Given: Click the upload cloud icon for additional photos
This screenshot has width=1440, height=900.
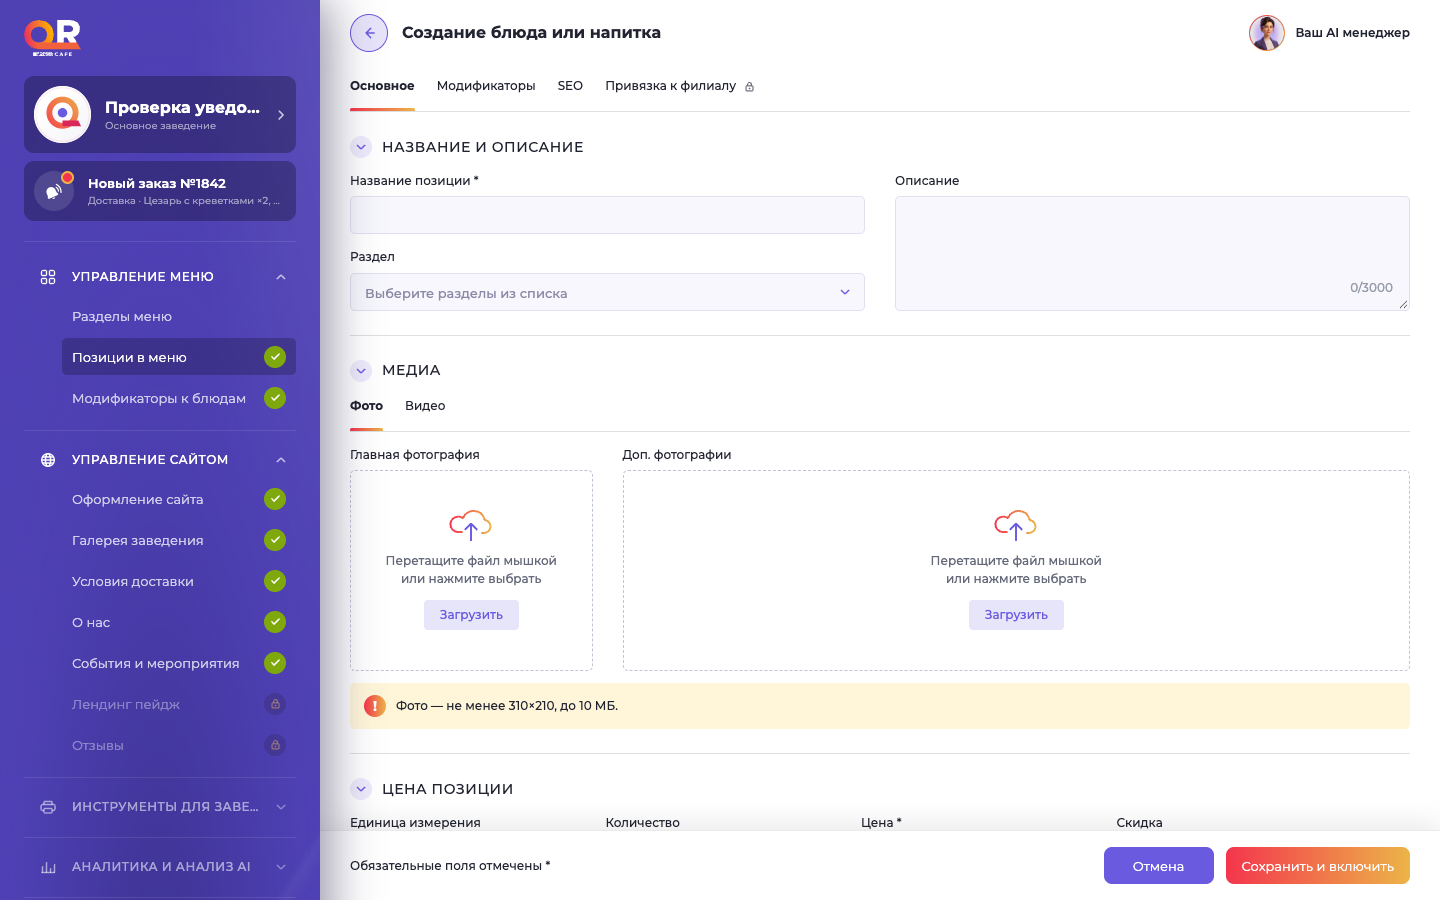Looking at the screenshot, I should pyautogui.click(x=1016, y=525).
